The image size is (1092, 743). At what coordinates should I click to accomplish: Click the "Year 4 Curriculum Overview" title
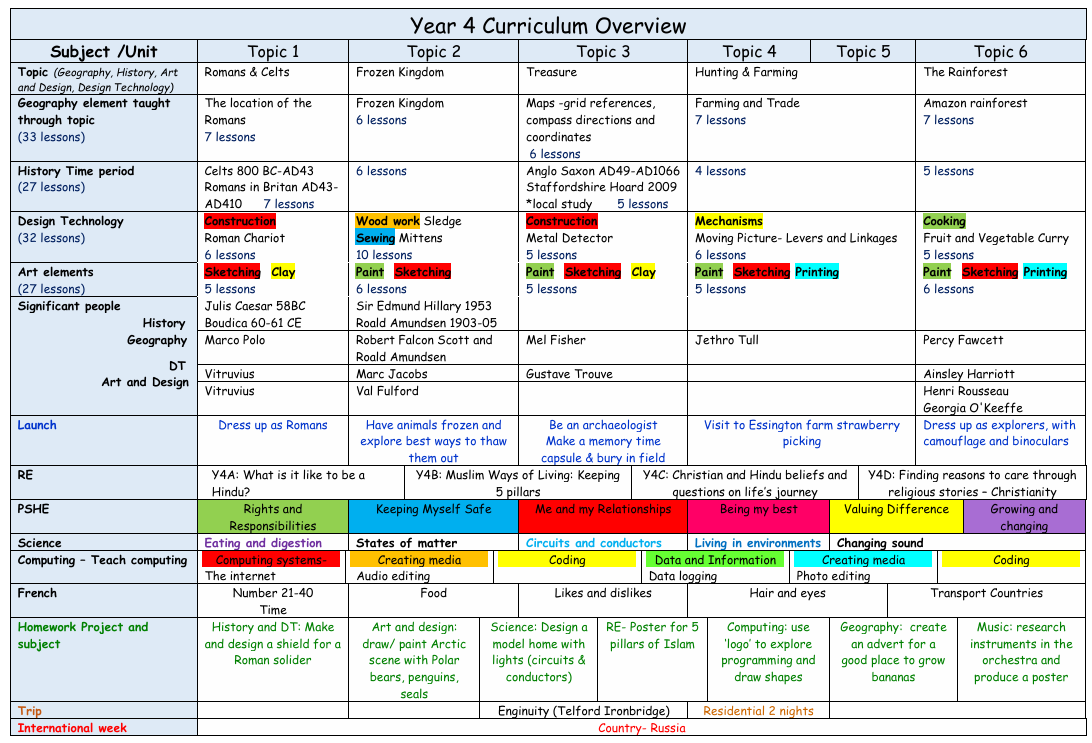548,26
